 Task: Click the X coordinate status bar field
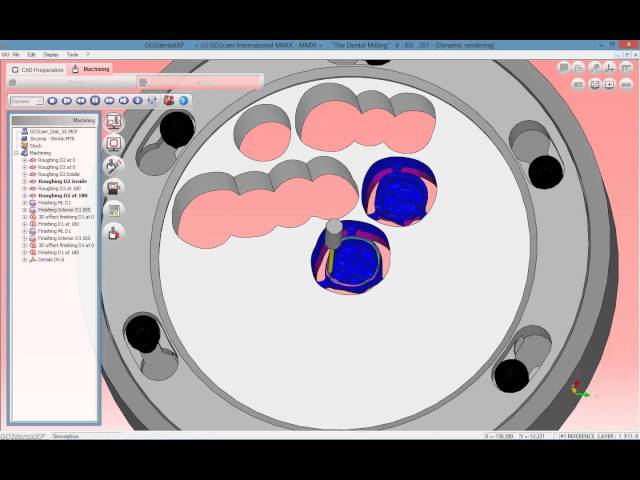500,436
